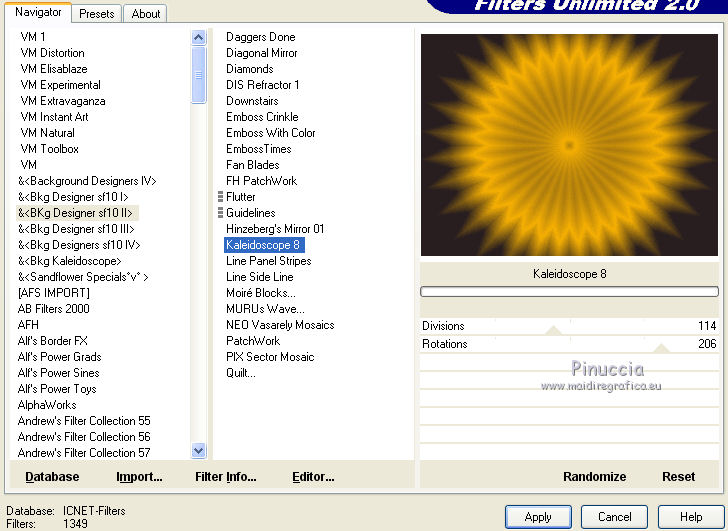Select the AlphaWorks category
Screen dimensions: 728x531
tap(47, 405)
